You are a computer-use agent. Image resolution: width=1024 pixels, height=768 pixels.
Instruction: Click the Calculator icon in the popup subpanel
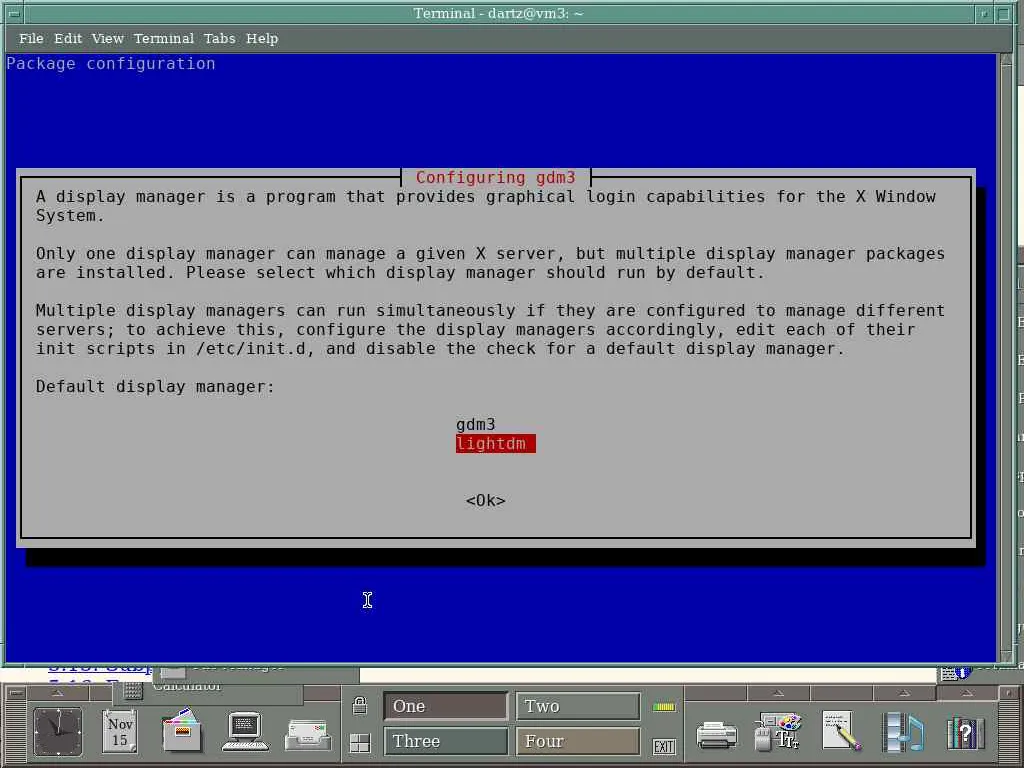click(x=133, y=690)
